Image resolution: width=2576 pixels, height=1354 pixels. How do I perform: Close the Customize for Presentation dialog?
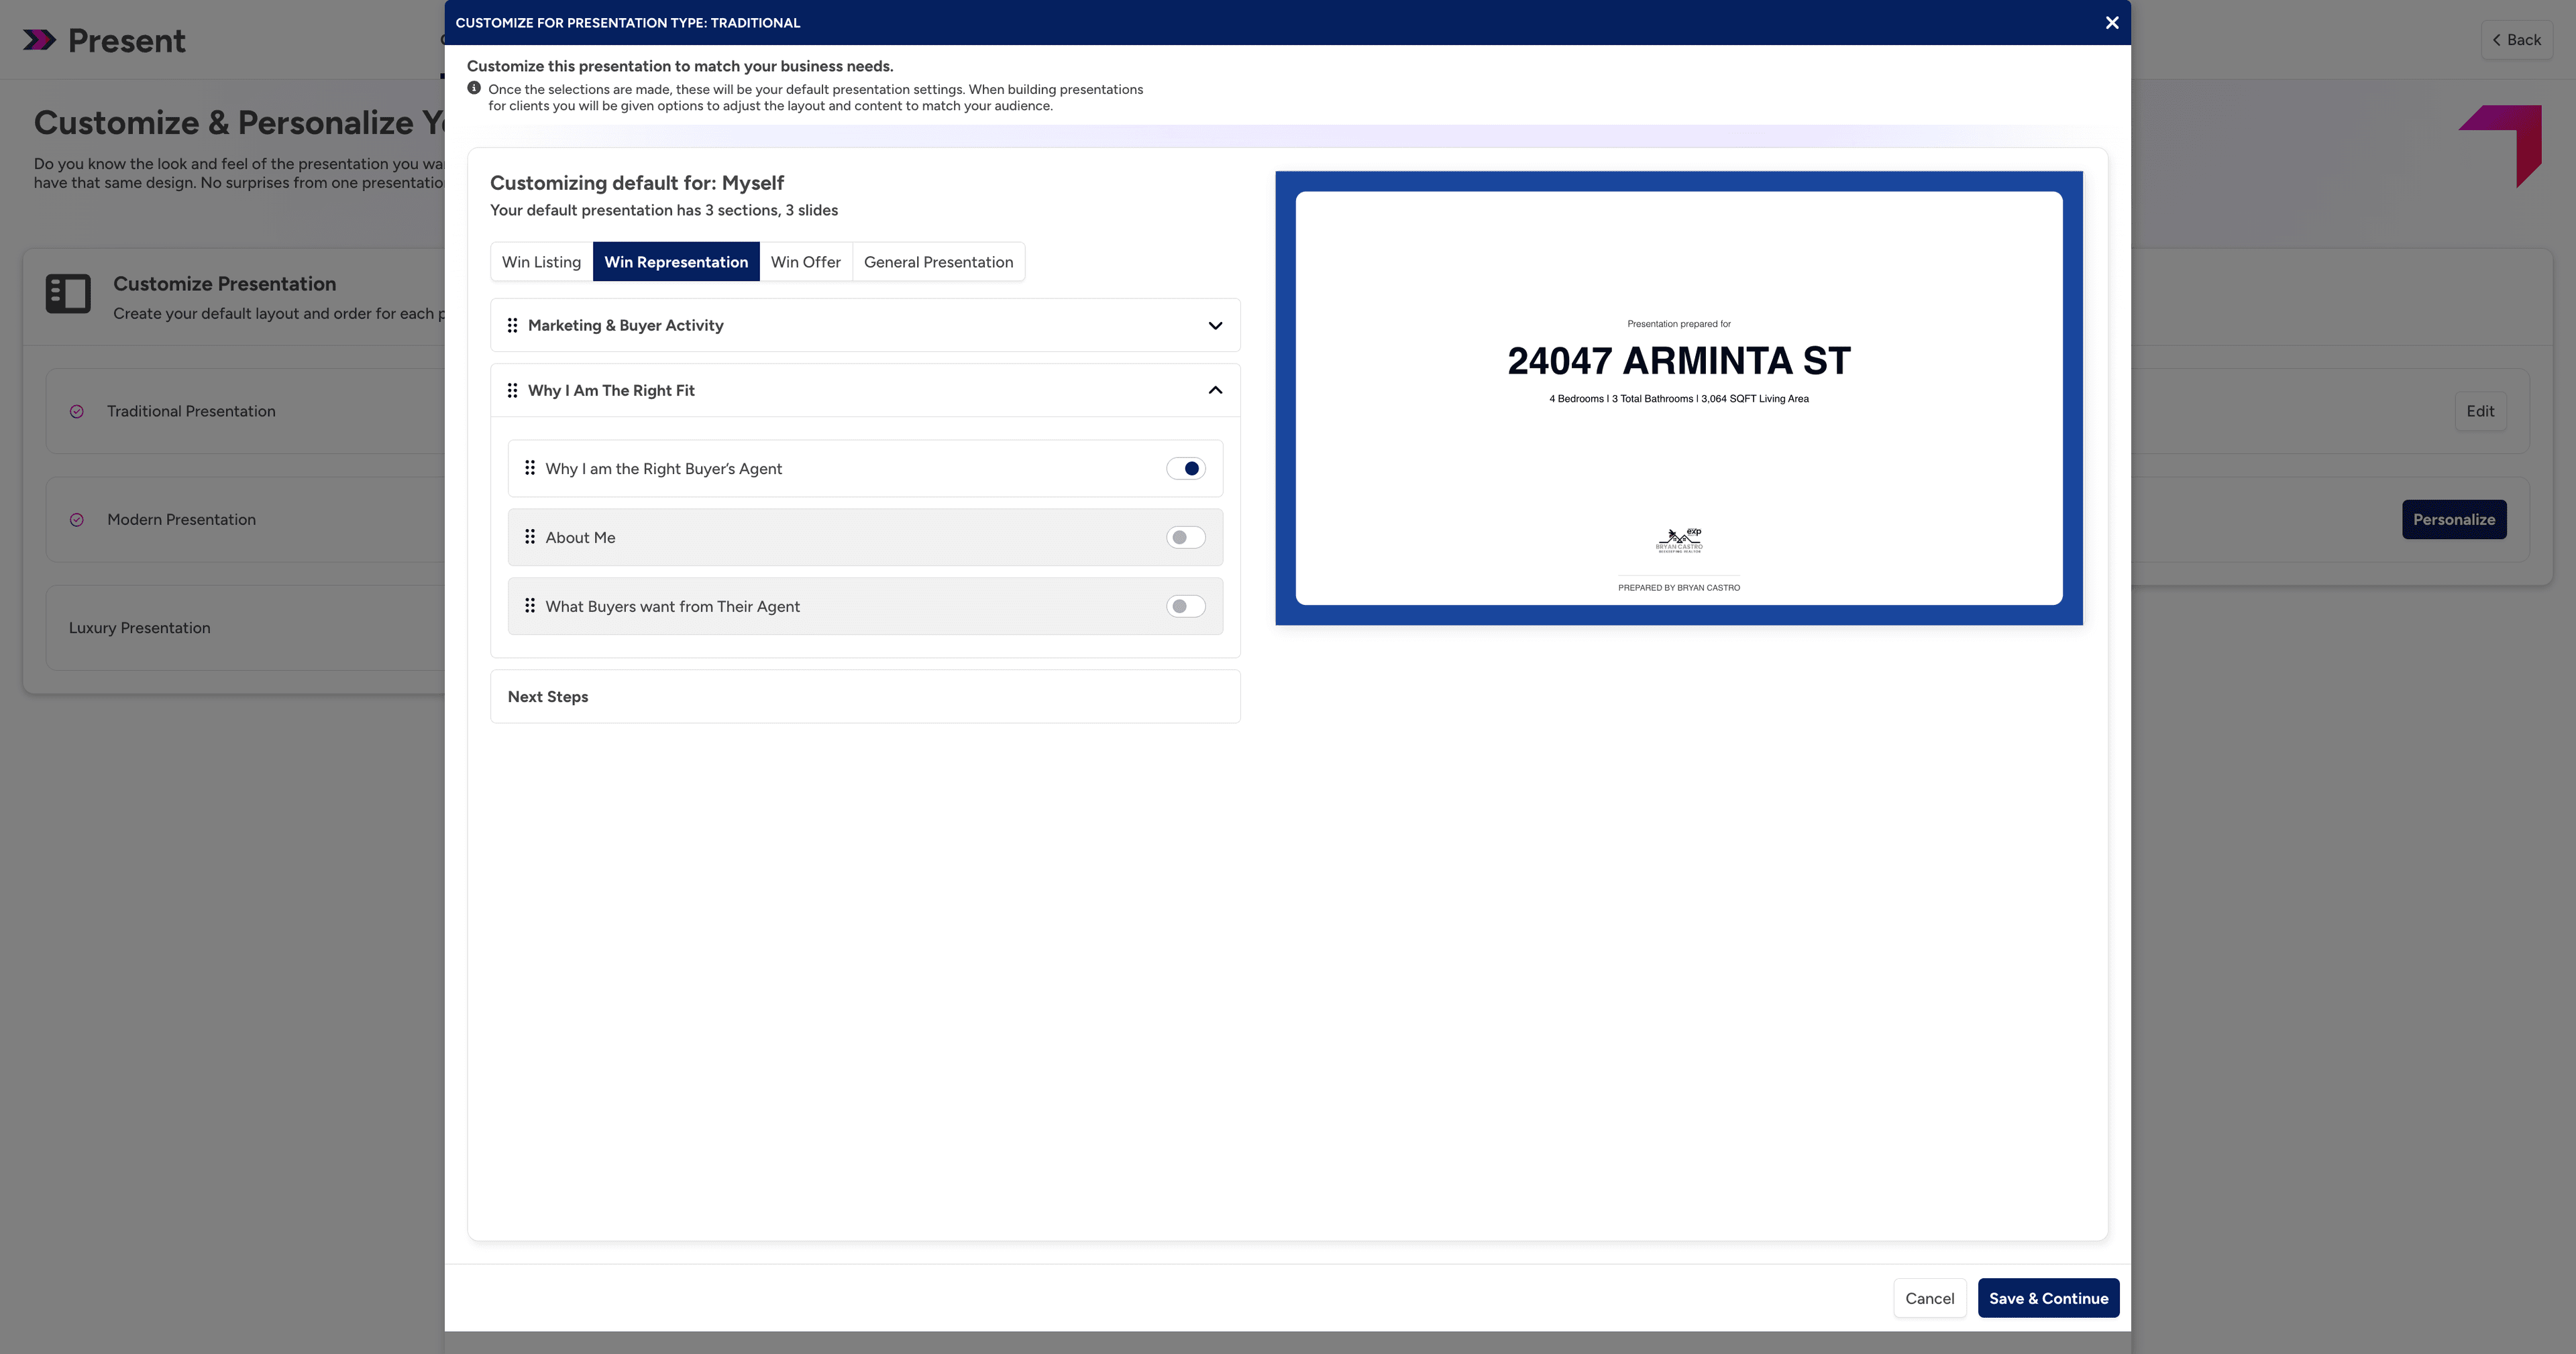pos(2112,22)
